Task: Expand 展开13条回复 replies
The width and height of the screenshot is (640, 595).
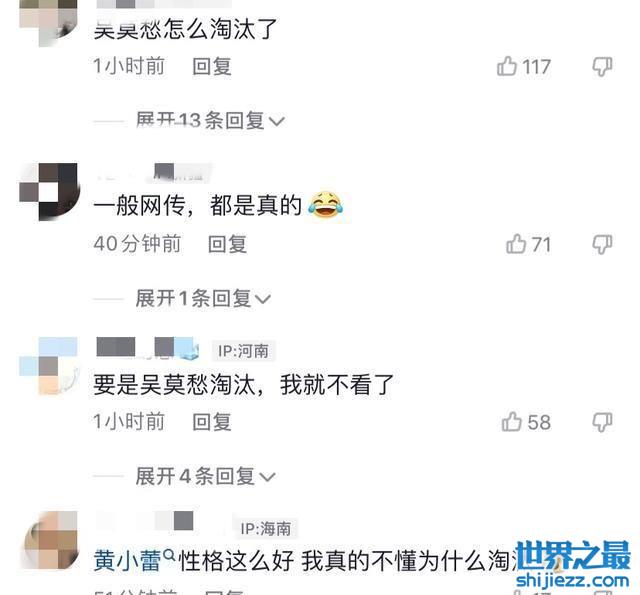Action: (x=210, y=120)
